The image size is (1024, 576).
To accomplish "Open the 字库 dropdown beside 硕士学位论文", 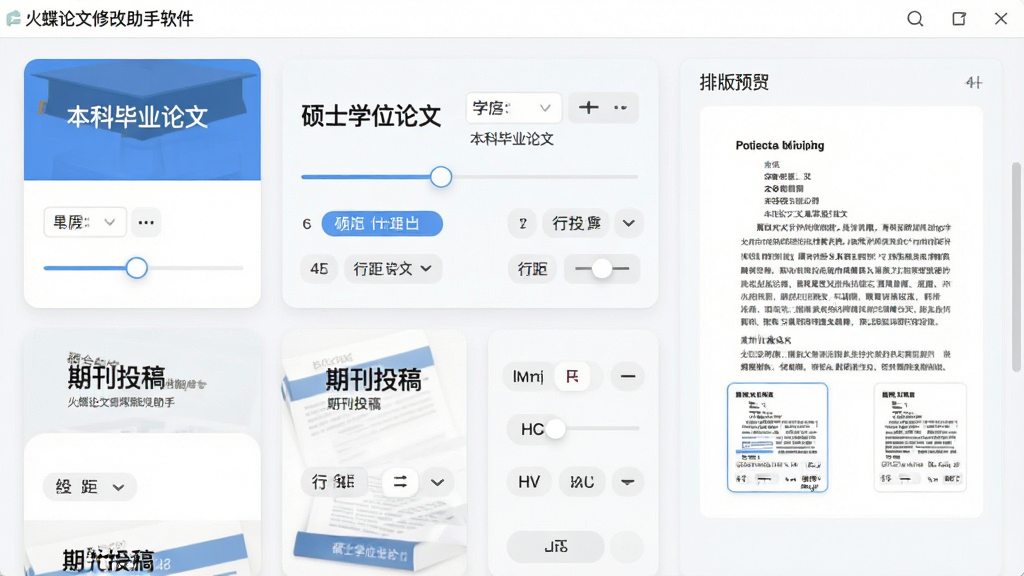I will point(513,108).
